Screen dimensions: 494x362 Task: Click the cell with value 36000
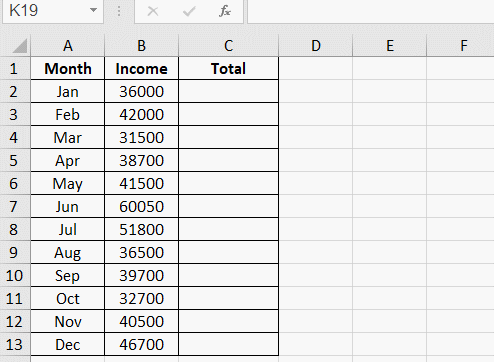point(142,92)
